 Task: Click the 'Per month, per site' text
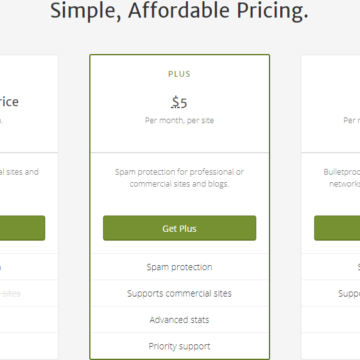179,120
